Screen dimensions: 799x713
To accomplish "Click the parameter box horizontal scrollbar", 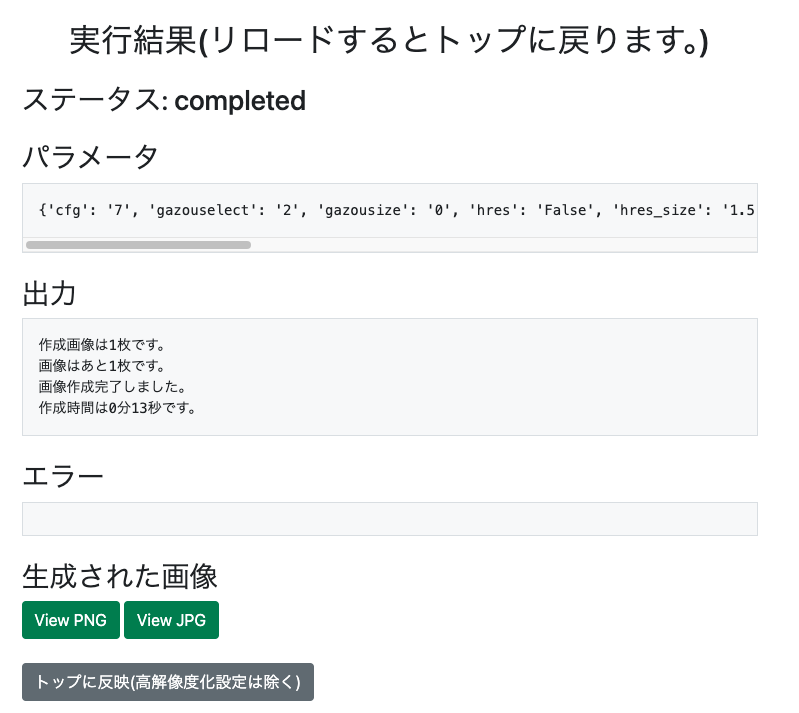I will [x=138, y=245].
